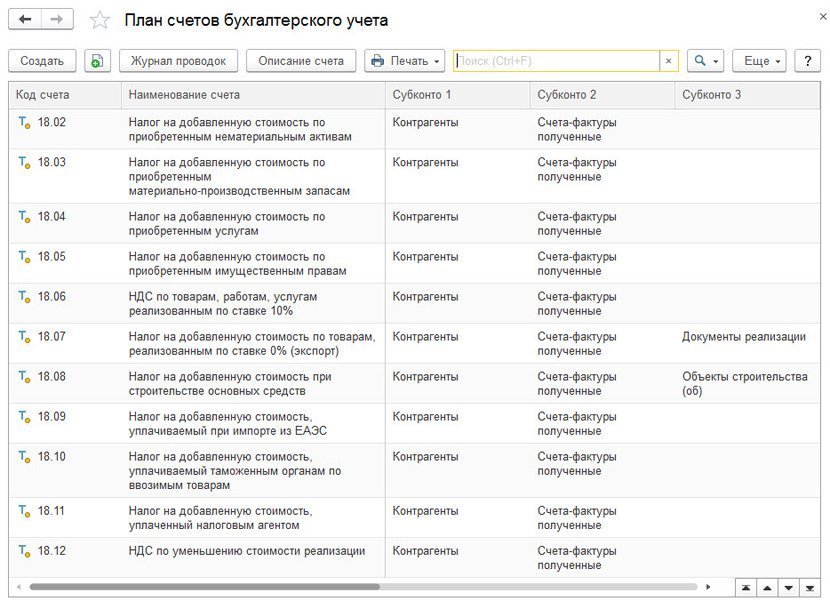The width and height of the screenshot is (830, 601).
Task: Click the account icon of row 18.08
Action: click(24, 377)
